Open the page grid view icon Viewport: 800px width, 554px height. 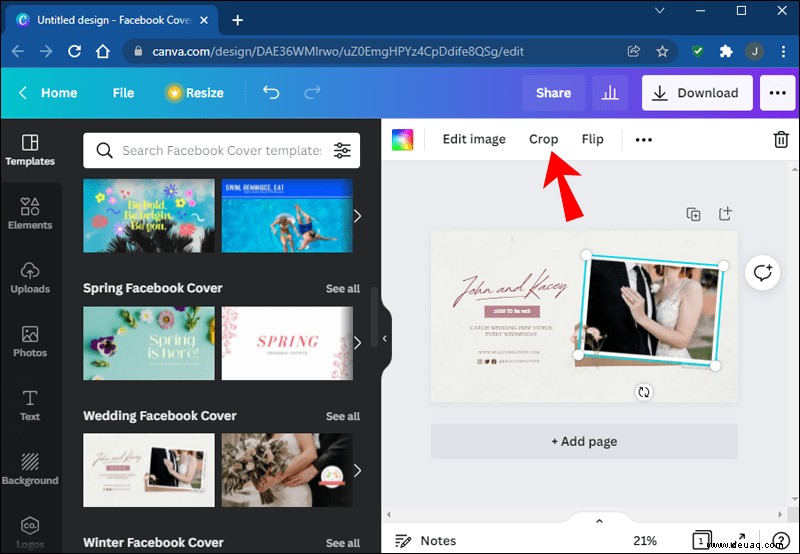(x=701, y=540)
